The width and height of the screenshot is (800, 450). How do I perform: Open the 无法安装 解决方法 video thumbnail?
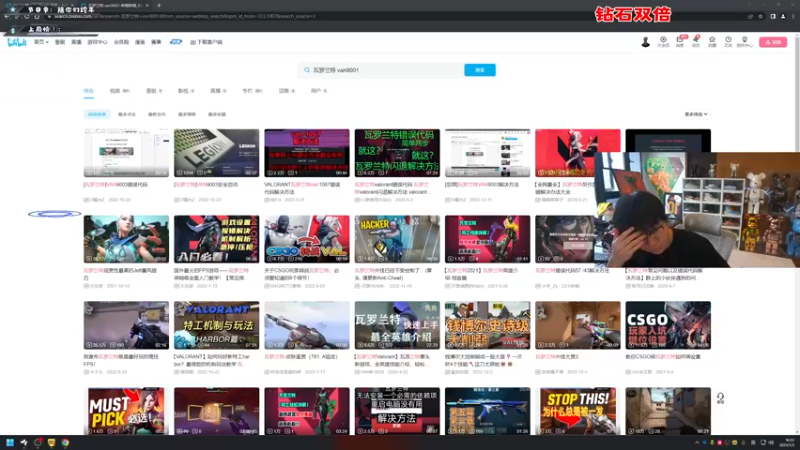pos(397,411)
